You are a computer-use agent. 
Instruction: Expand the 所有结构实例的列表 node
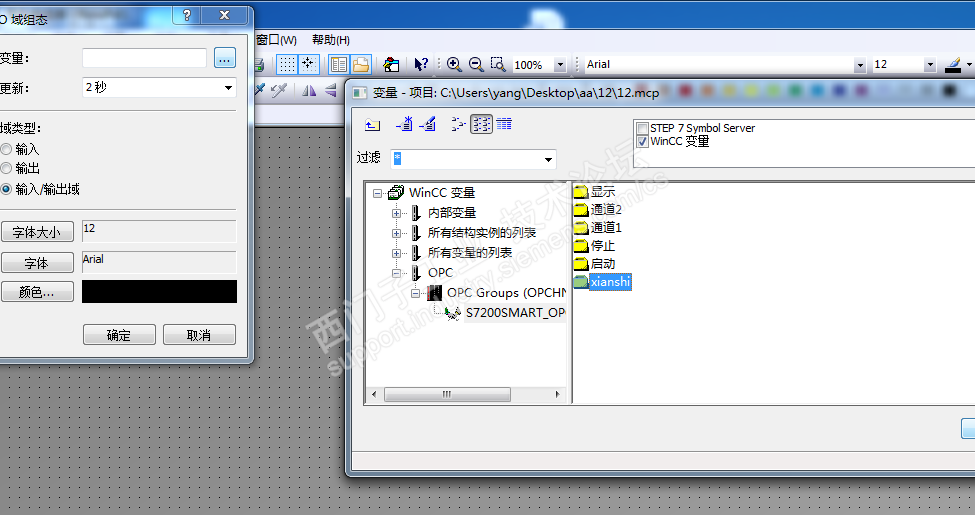[396, 233]
